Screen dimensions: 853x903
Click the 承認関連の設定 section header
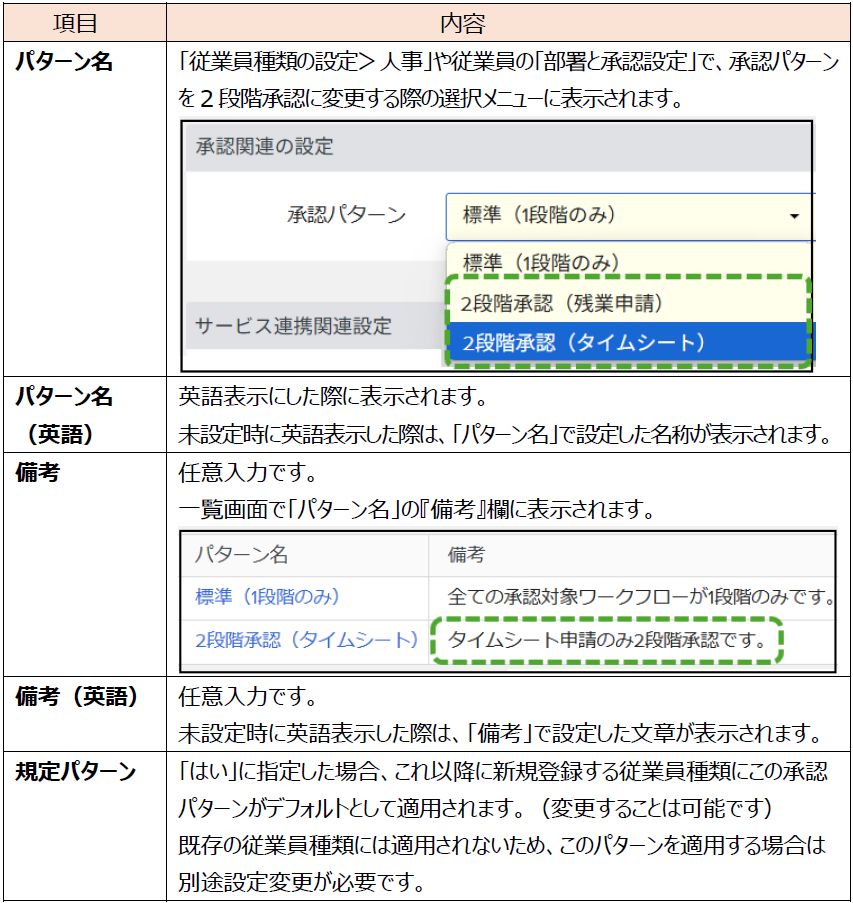(262, 148)
